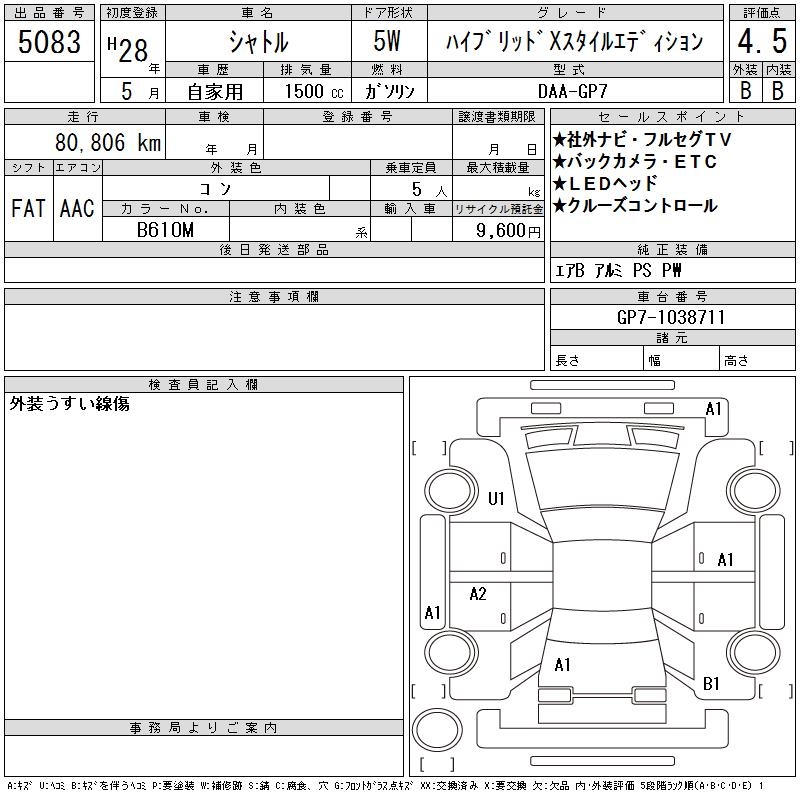Image resolution: width=800 pixels, height=800 pixels.
Task: Click the 注意事項欄 header
Action: pyautogui.click(x=274, y=296)
